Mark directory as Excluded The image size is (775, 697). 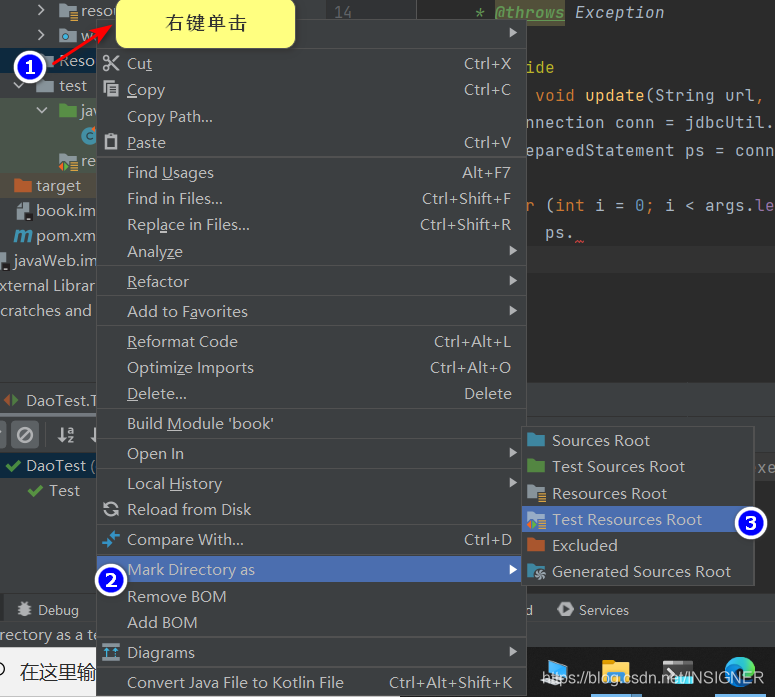[x=638, y=545]
